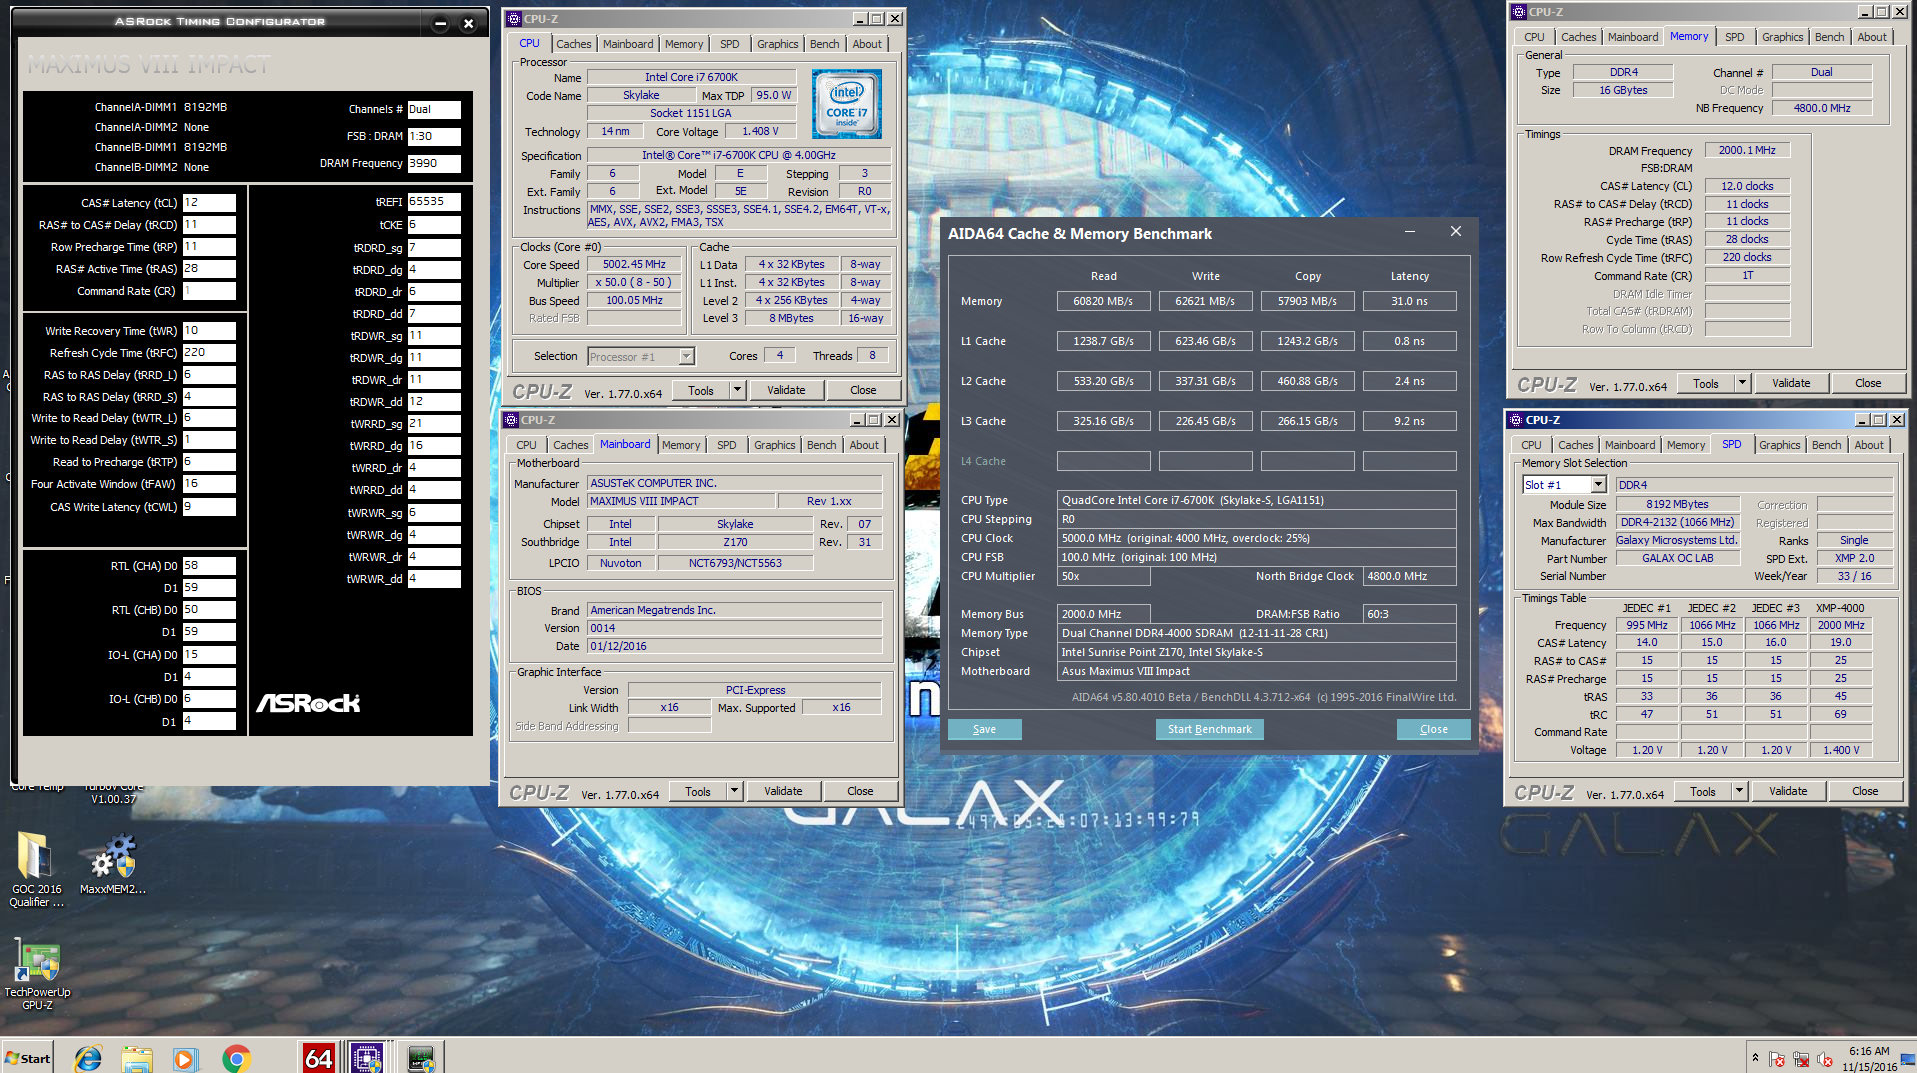Click the ASRock logo in Timing Configurator

point(308,703)
